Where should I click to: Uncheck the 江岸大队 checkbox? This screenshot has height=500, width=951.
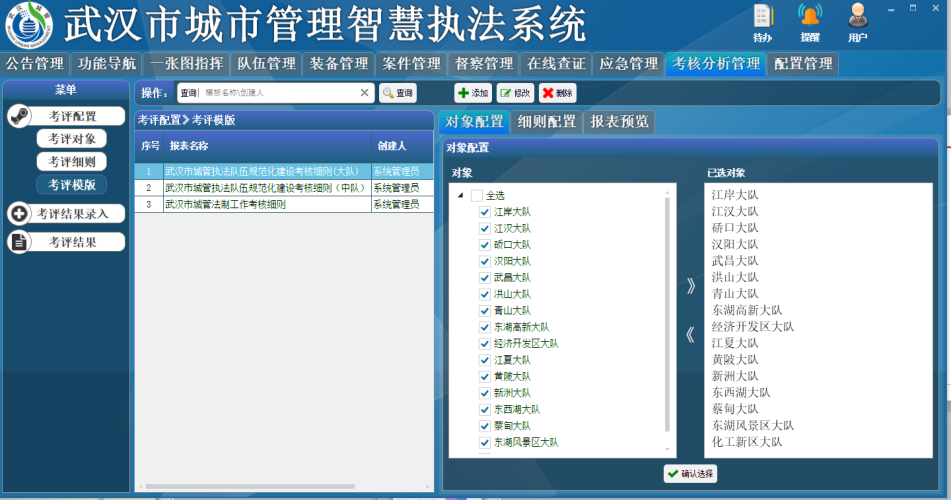click(x=485, y=212)
